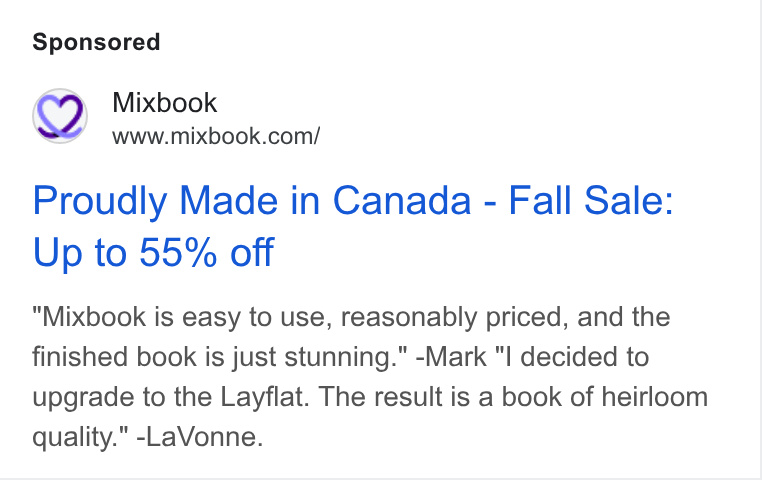
Task: Visit the www.mixbook.com/ URL
Action: click(216, 137)
